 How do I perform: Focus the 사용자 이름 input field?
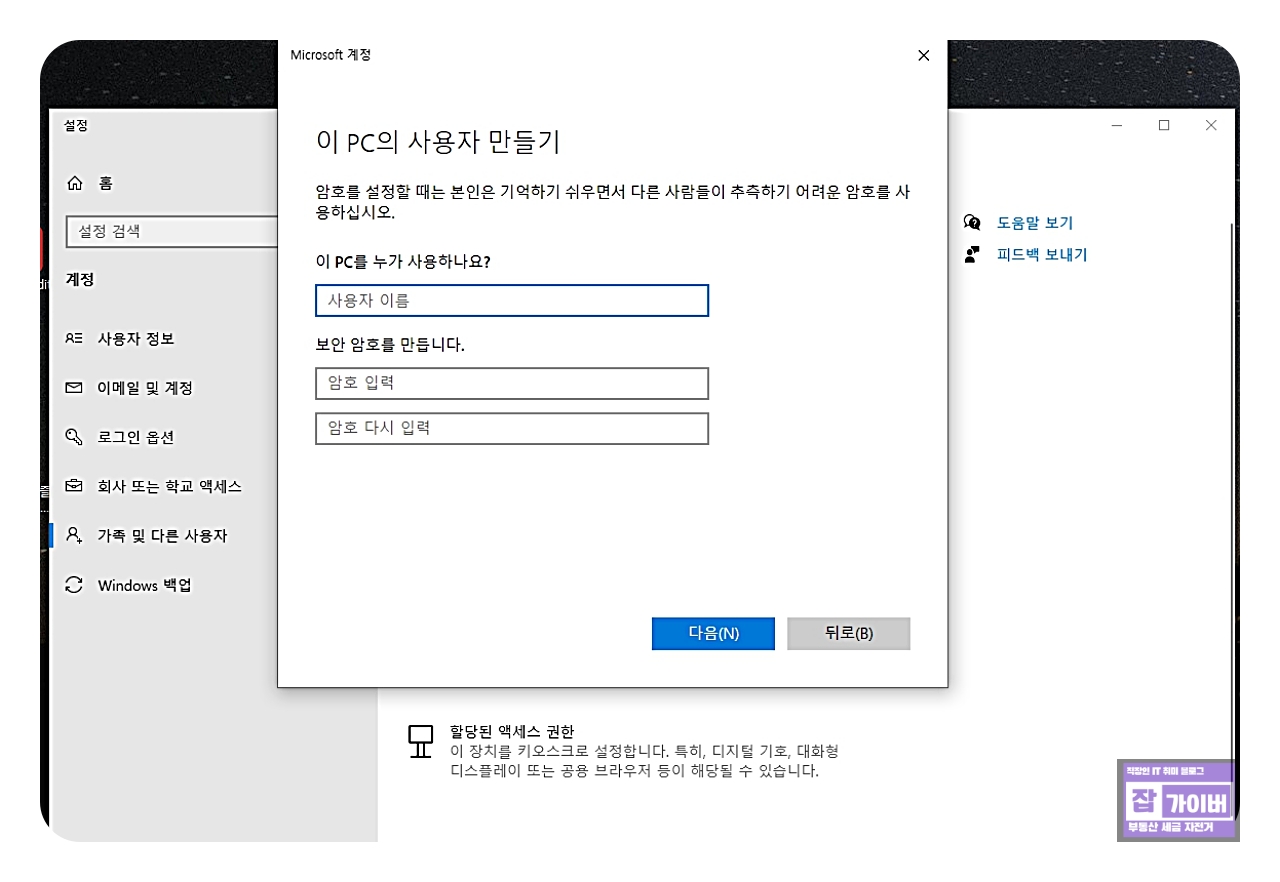point(512,301)
